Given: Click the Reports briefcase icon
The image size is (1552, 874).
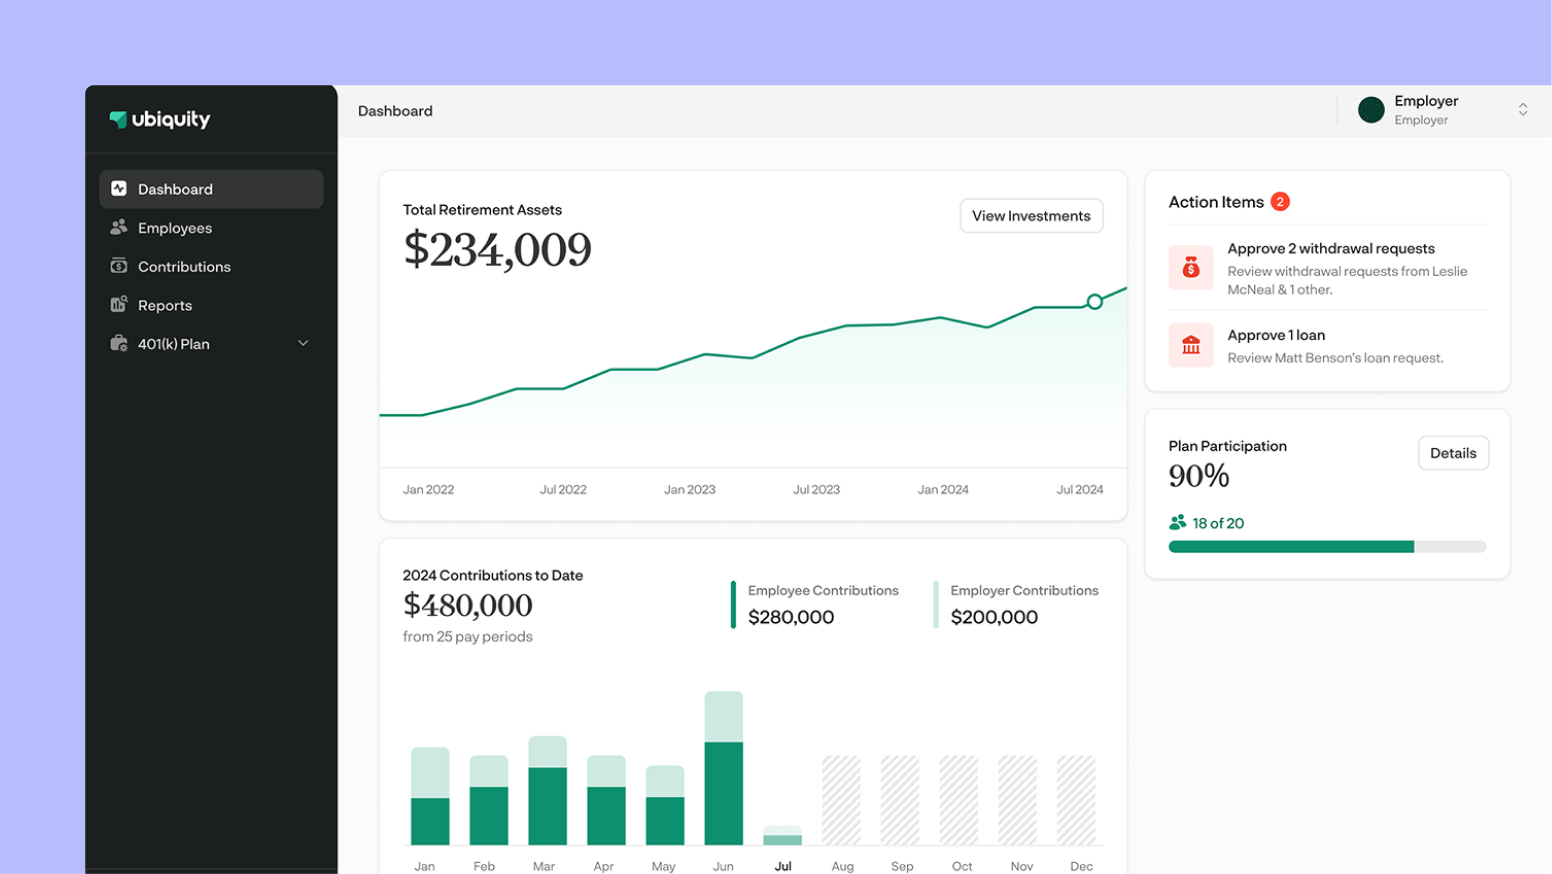Looking at the screenshot, I should 119,305.
